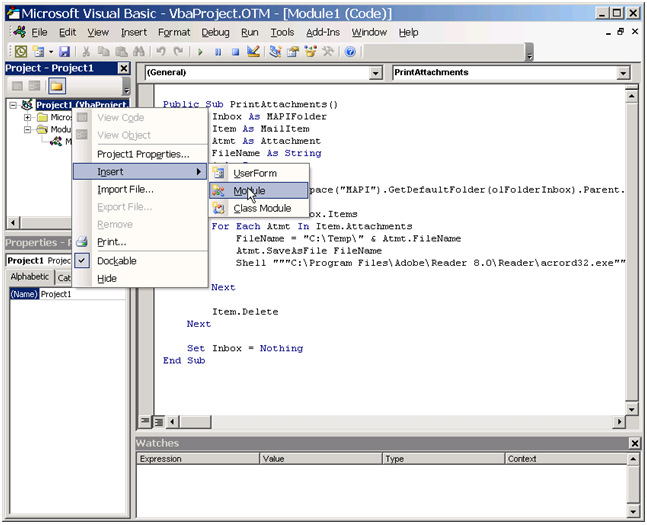Click the Copy toolbar icon

tap(104, 52)
